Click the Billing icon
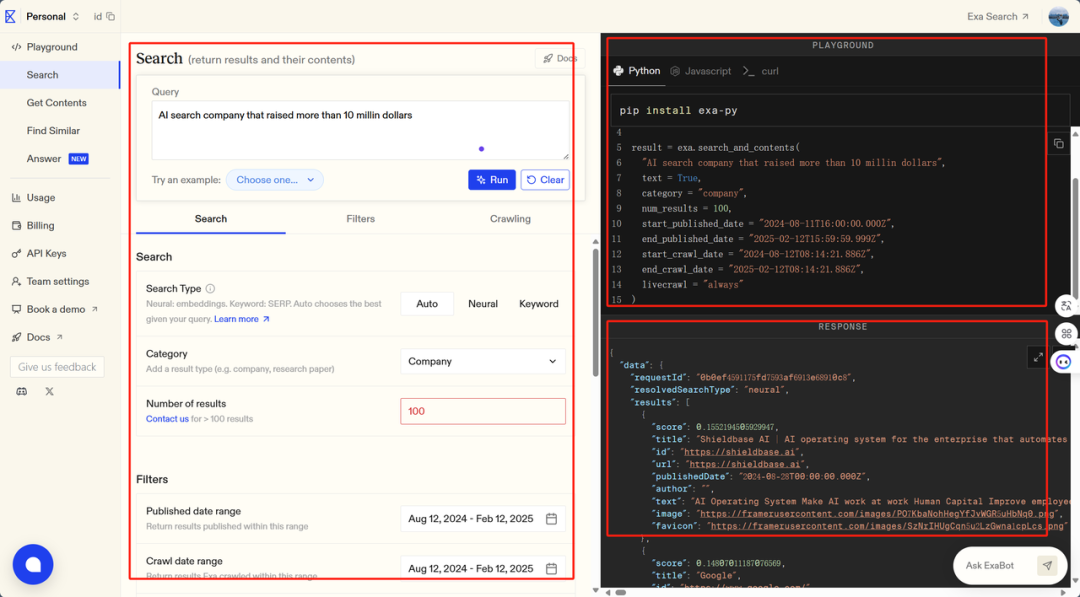Image resolution: width=1080 pixels, height=597 pixels. click(16, 225)
